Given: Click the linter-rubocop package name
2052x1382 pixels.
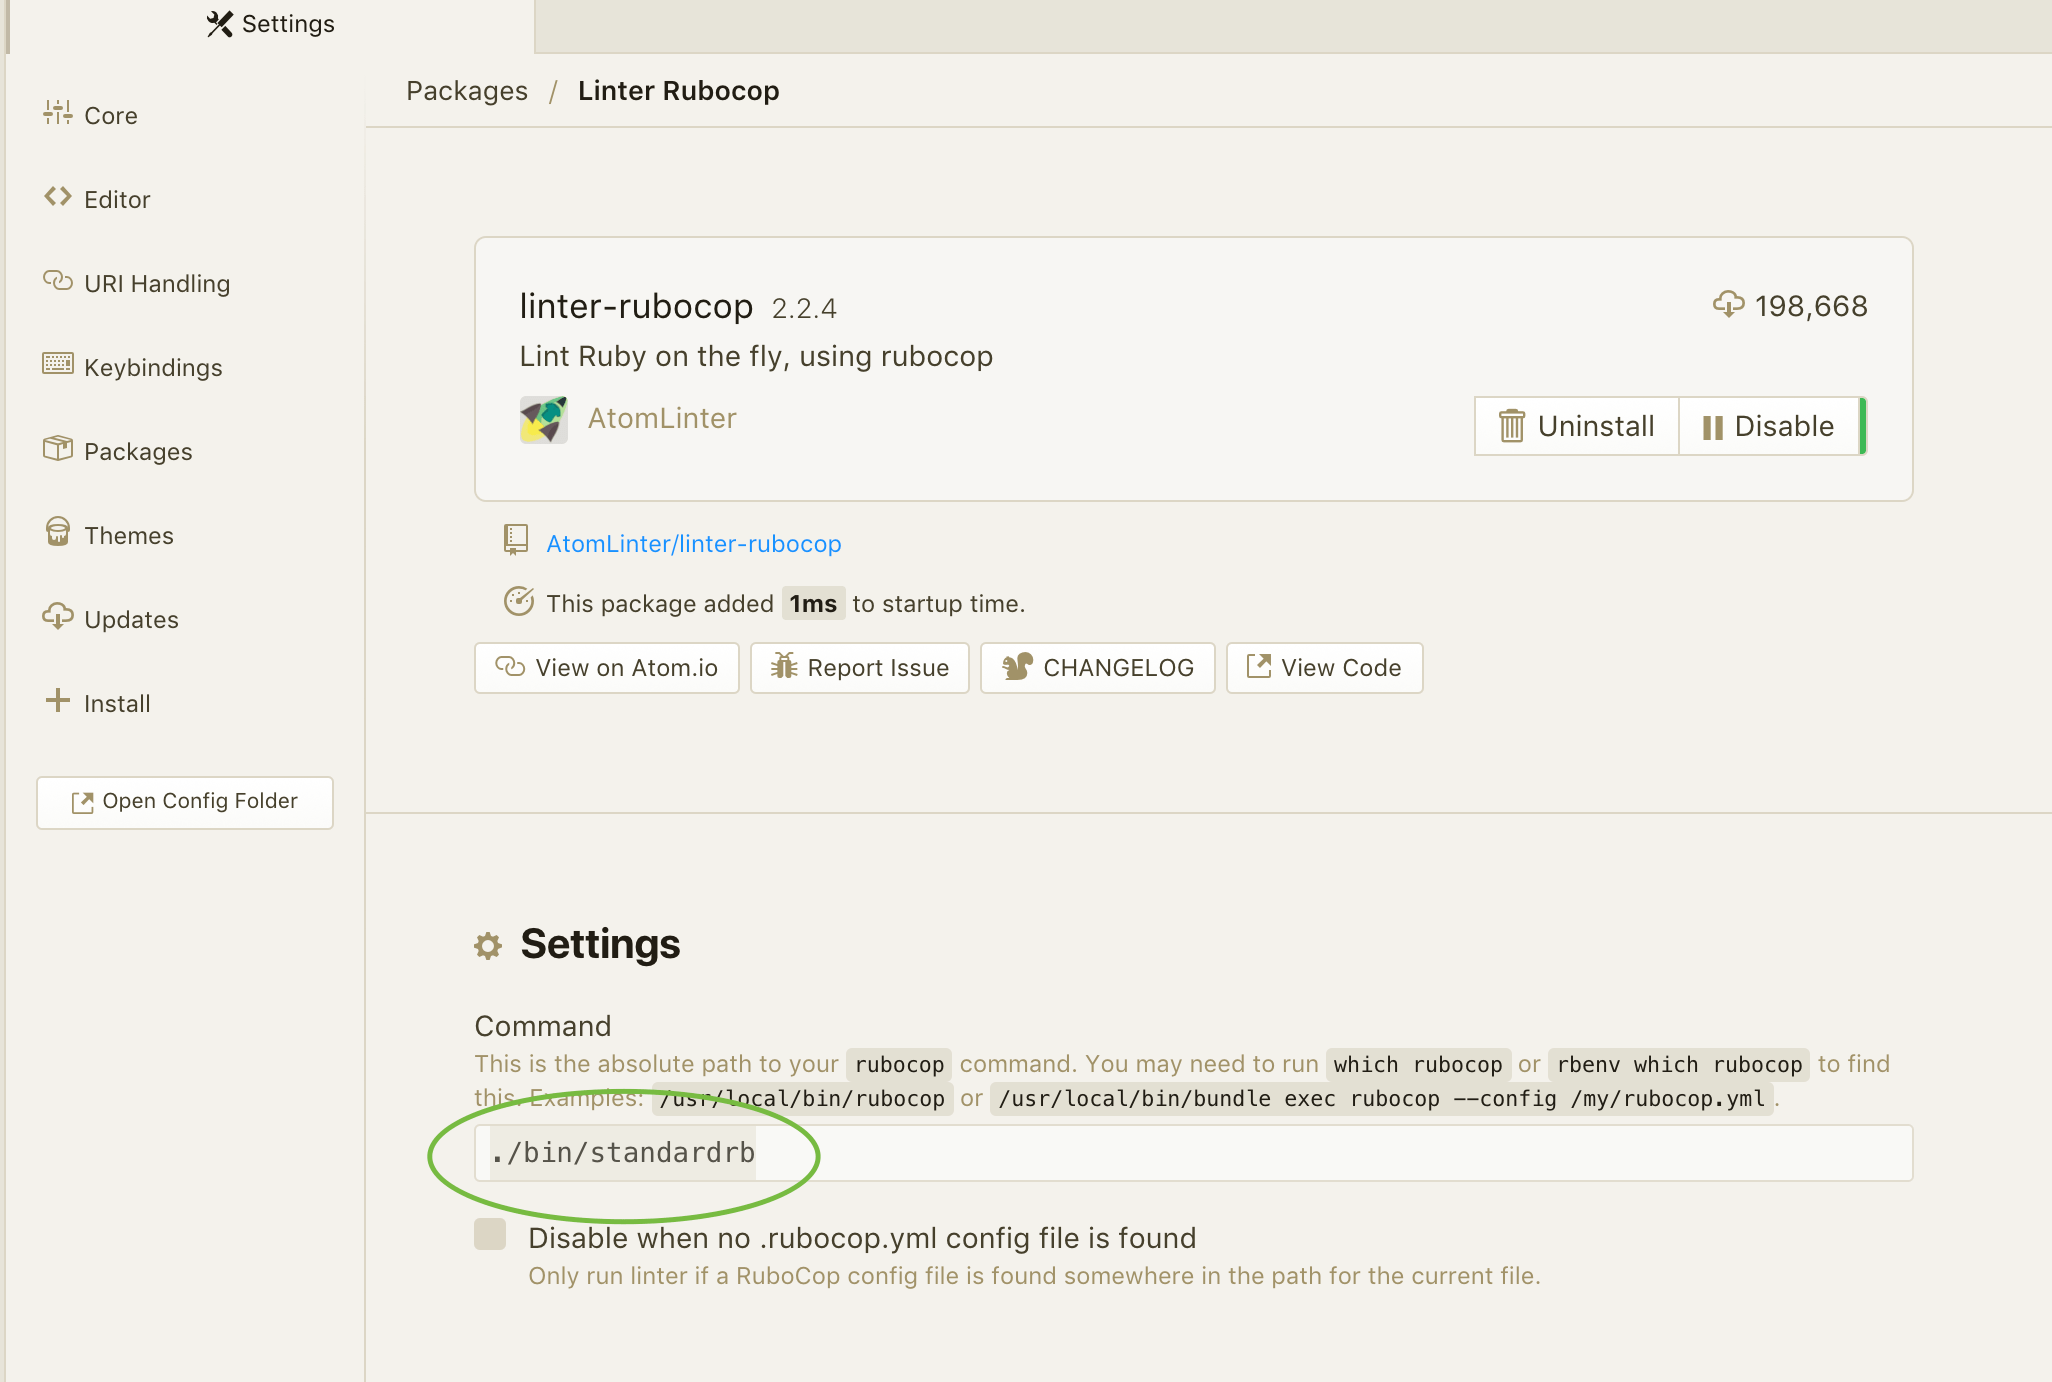Looking at the screenshot, I should click(636, 306).
